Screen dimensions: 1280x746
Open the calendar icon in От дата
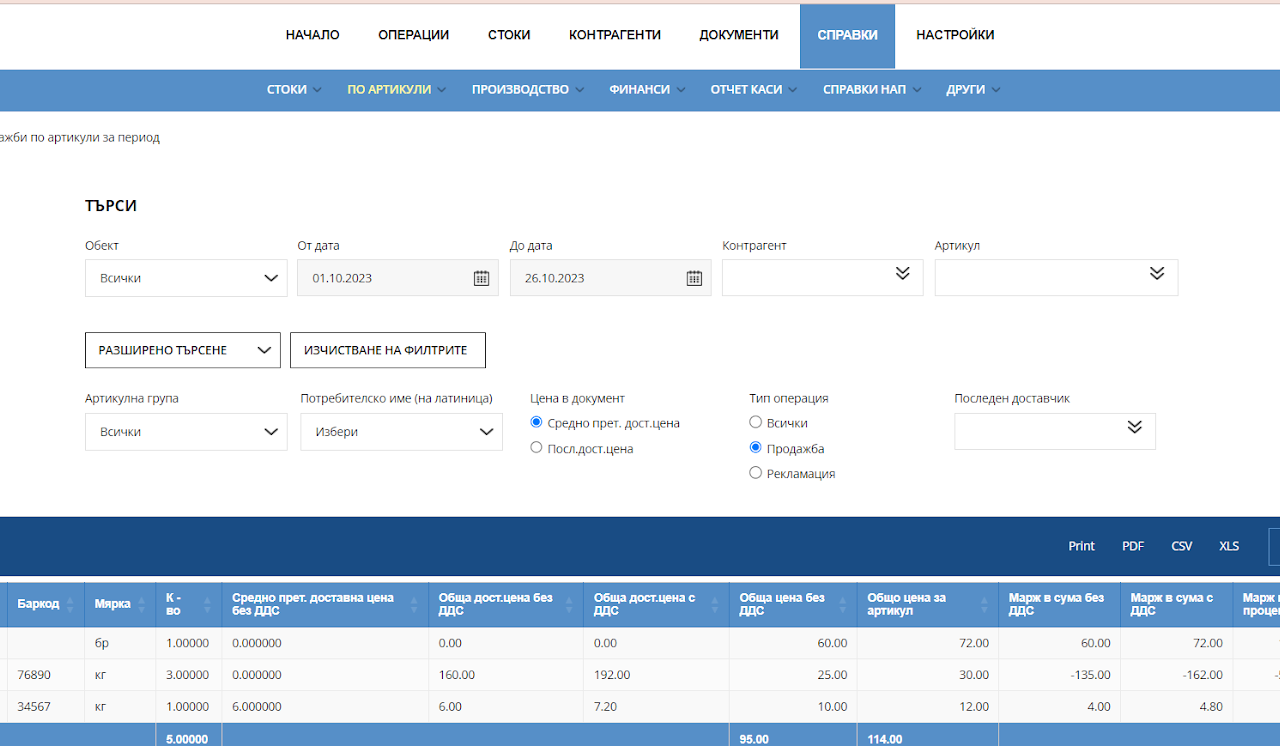click(481, 278)
